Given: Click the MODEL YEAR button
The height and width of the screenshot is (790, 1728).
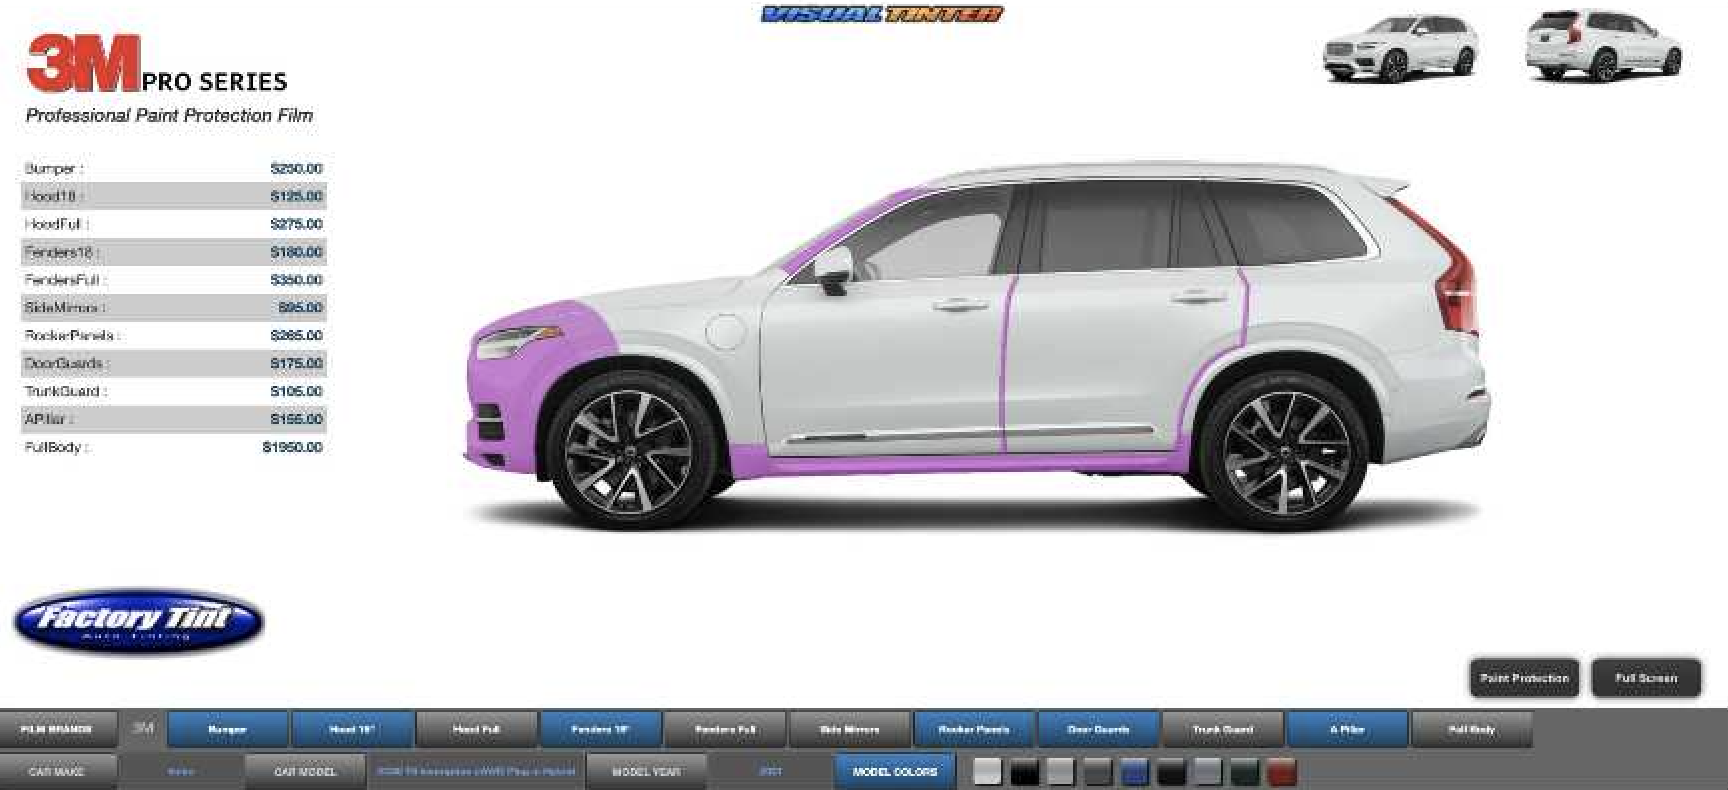Looking at the screenshot, I should (646, 772).
